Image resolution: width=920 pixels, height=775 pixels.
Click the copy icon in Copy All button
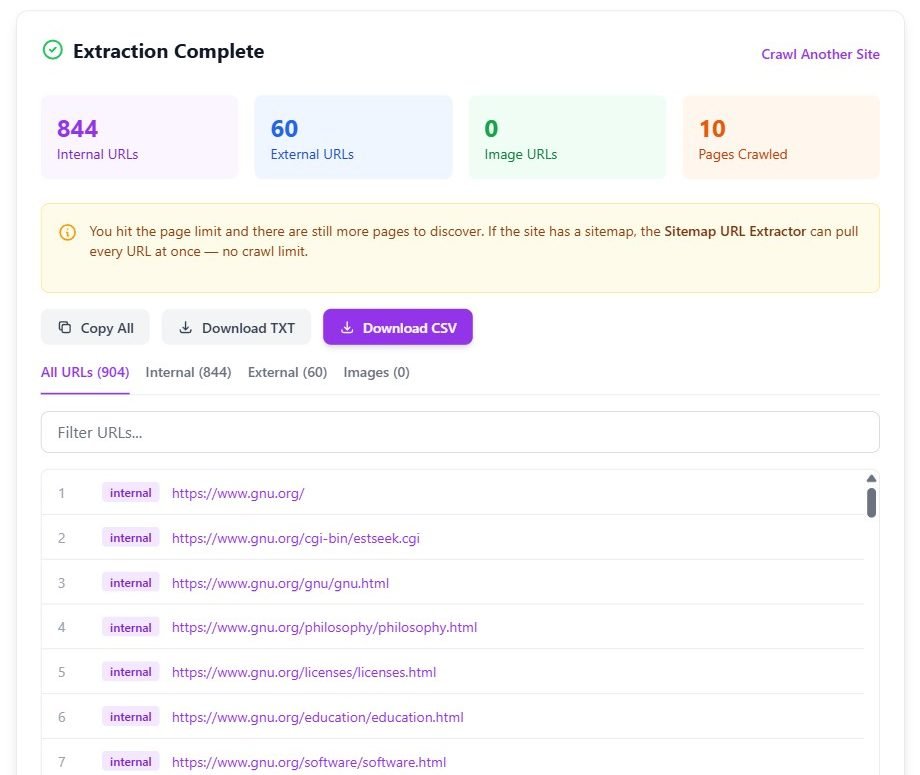[65, 327]
